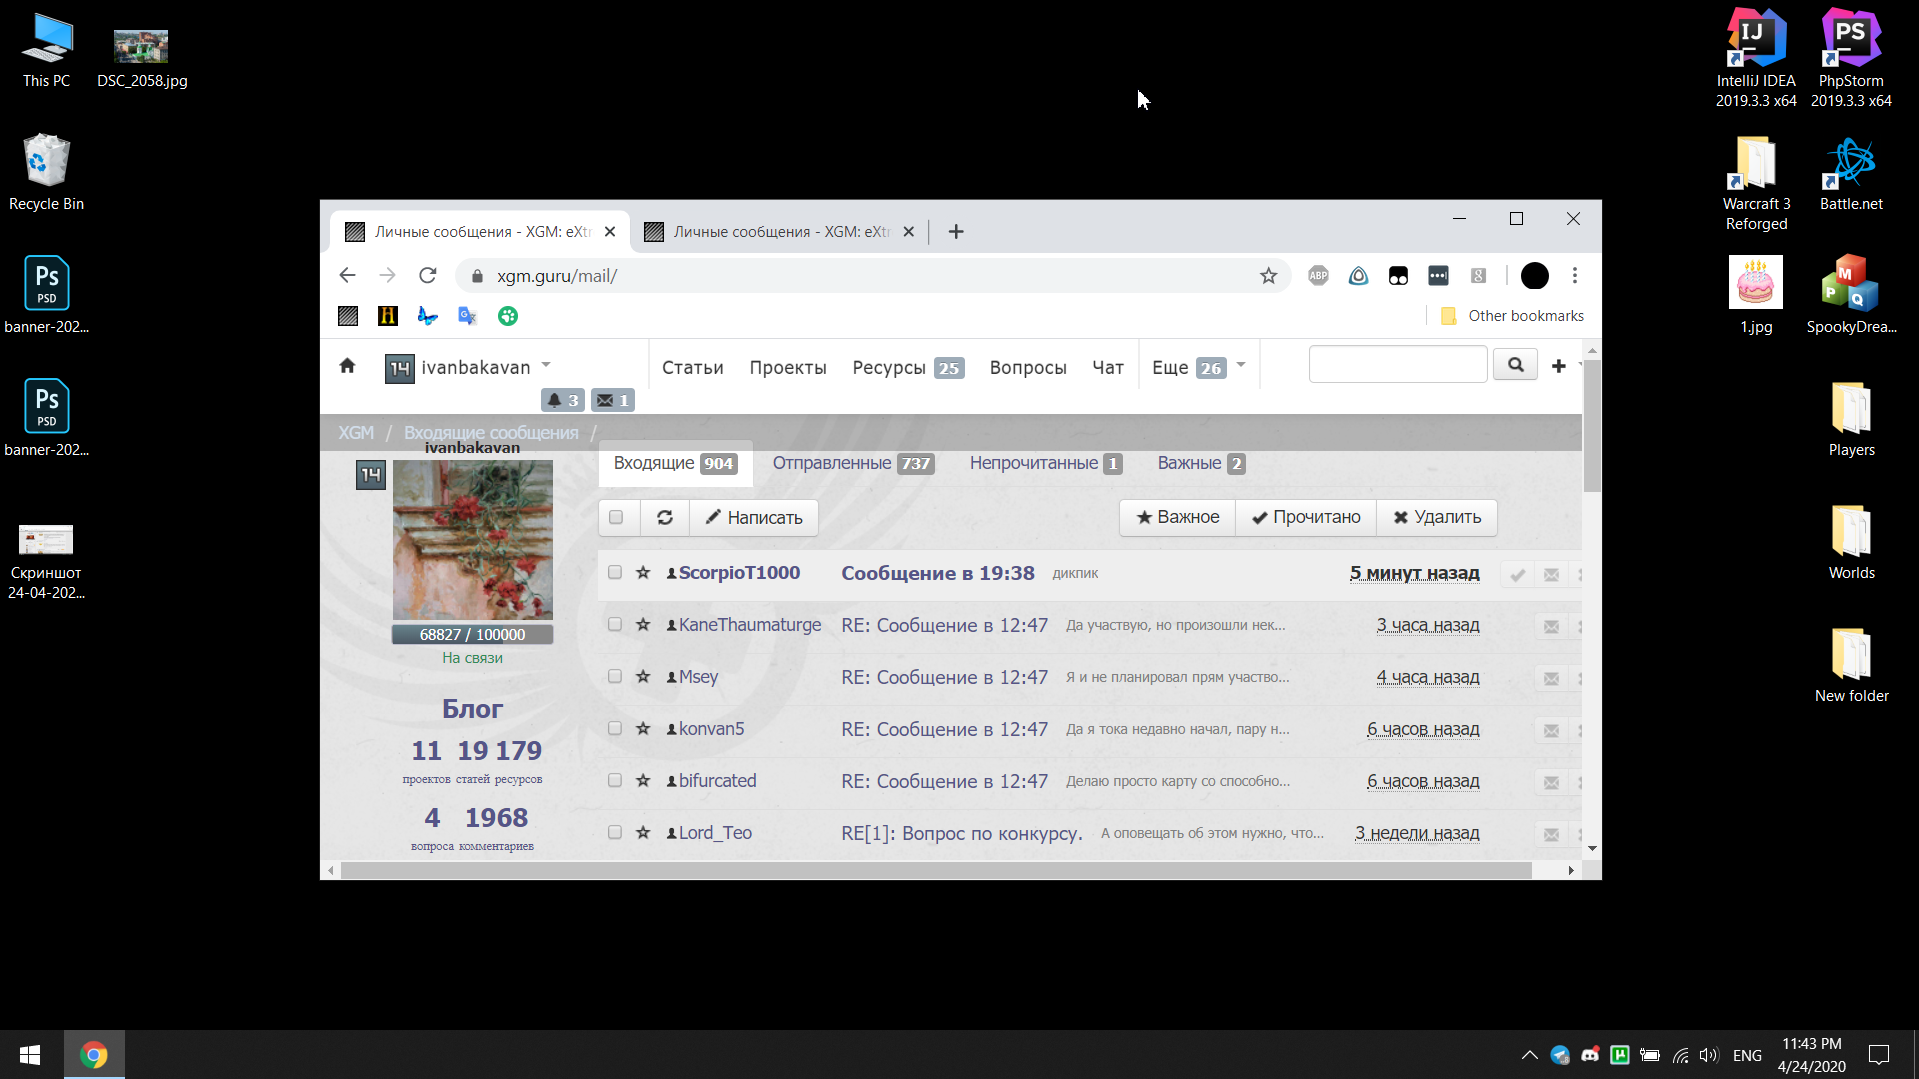
Task: Switch to the Входящие tab
Action: [x=675, y=463]
